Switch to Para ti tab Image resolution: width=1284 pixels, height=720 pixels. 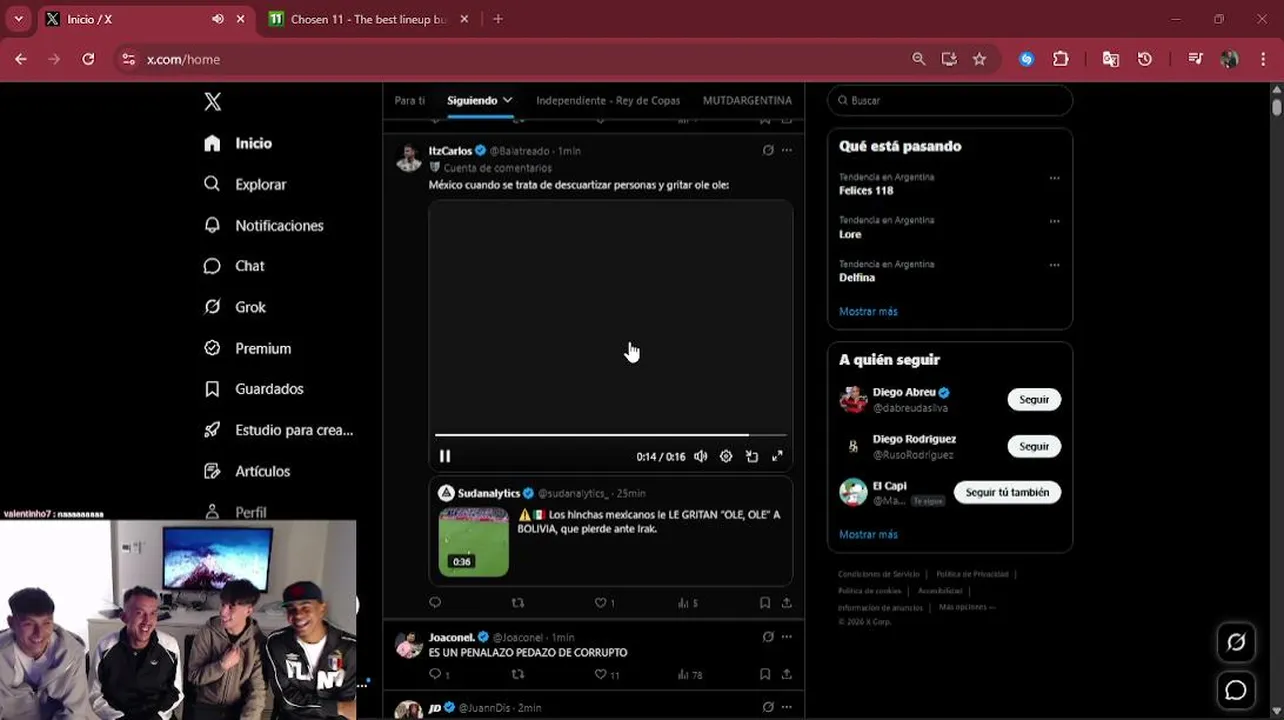[409, 100]
